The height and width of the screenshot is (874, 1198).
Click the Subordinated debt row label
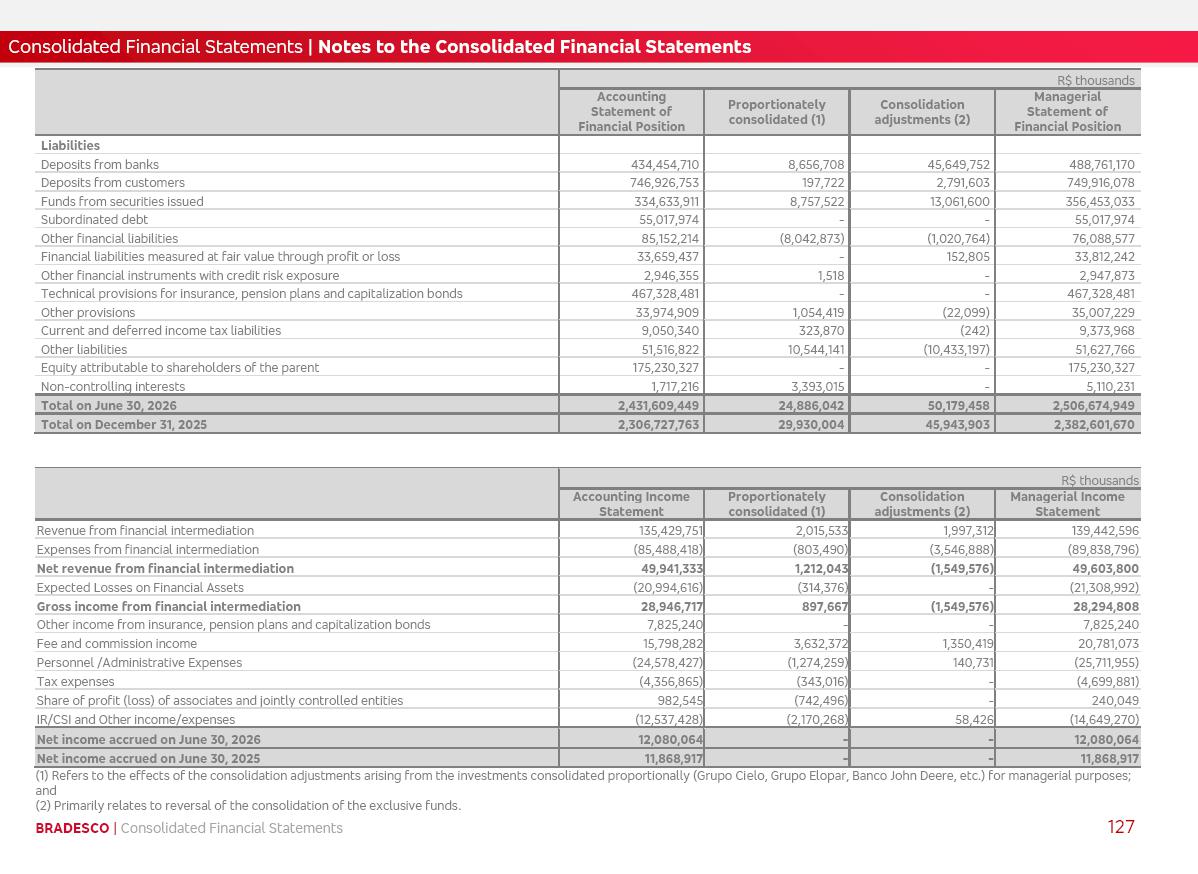[95, 219]
